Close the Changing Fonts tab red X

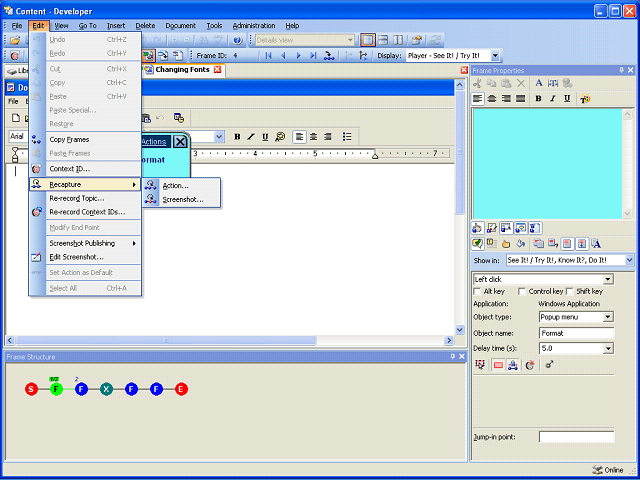point(218,69)
